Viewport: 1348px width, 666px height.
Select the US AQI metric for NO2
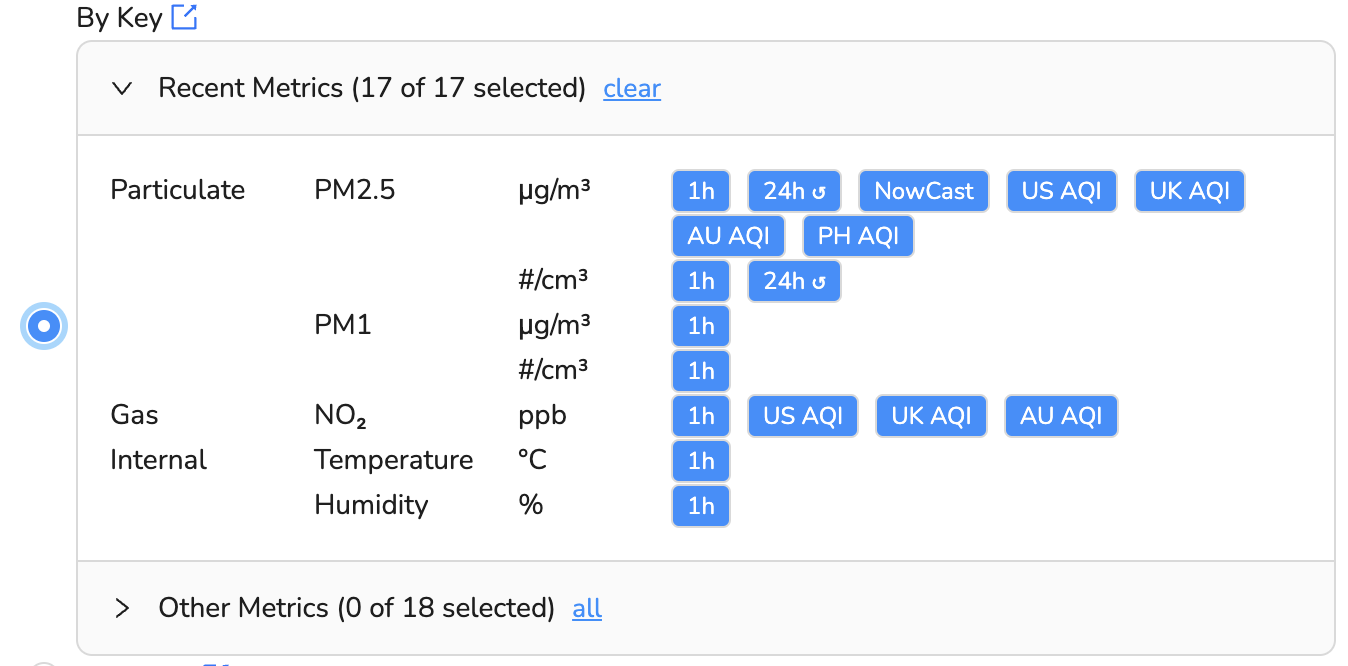click(x=803, y=415)
